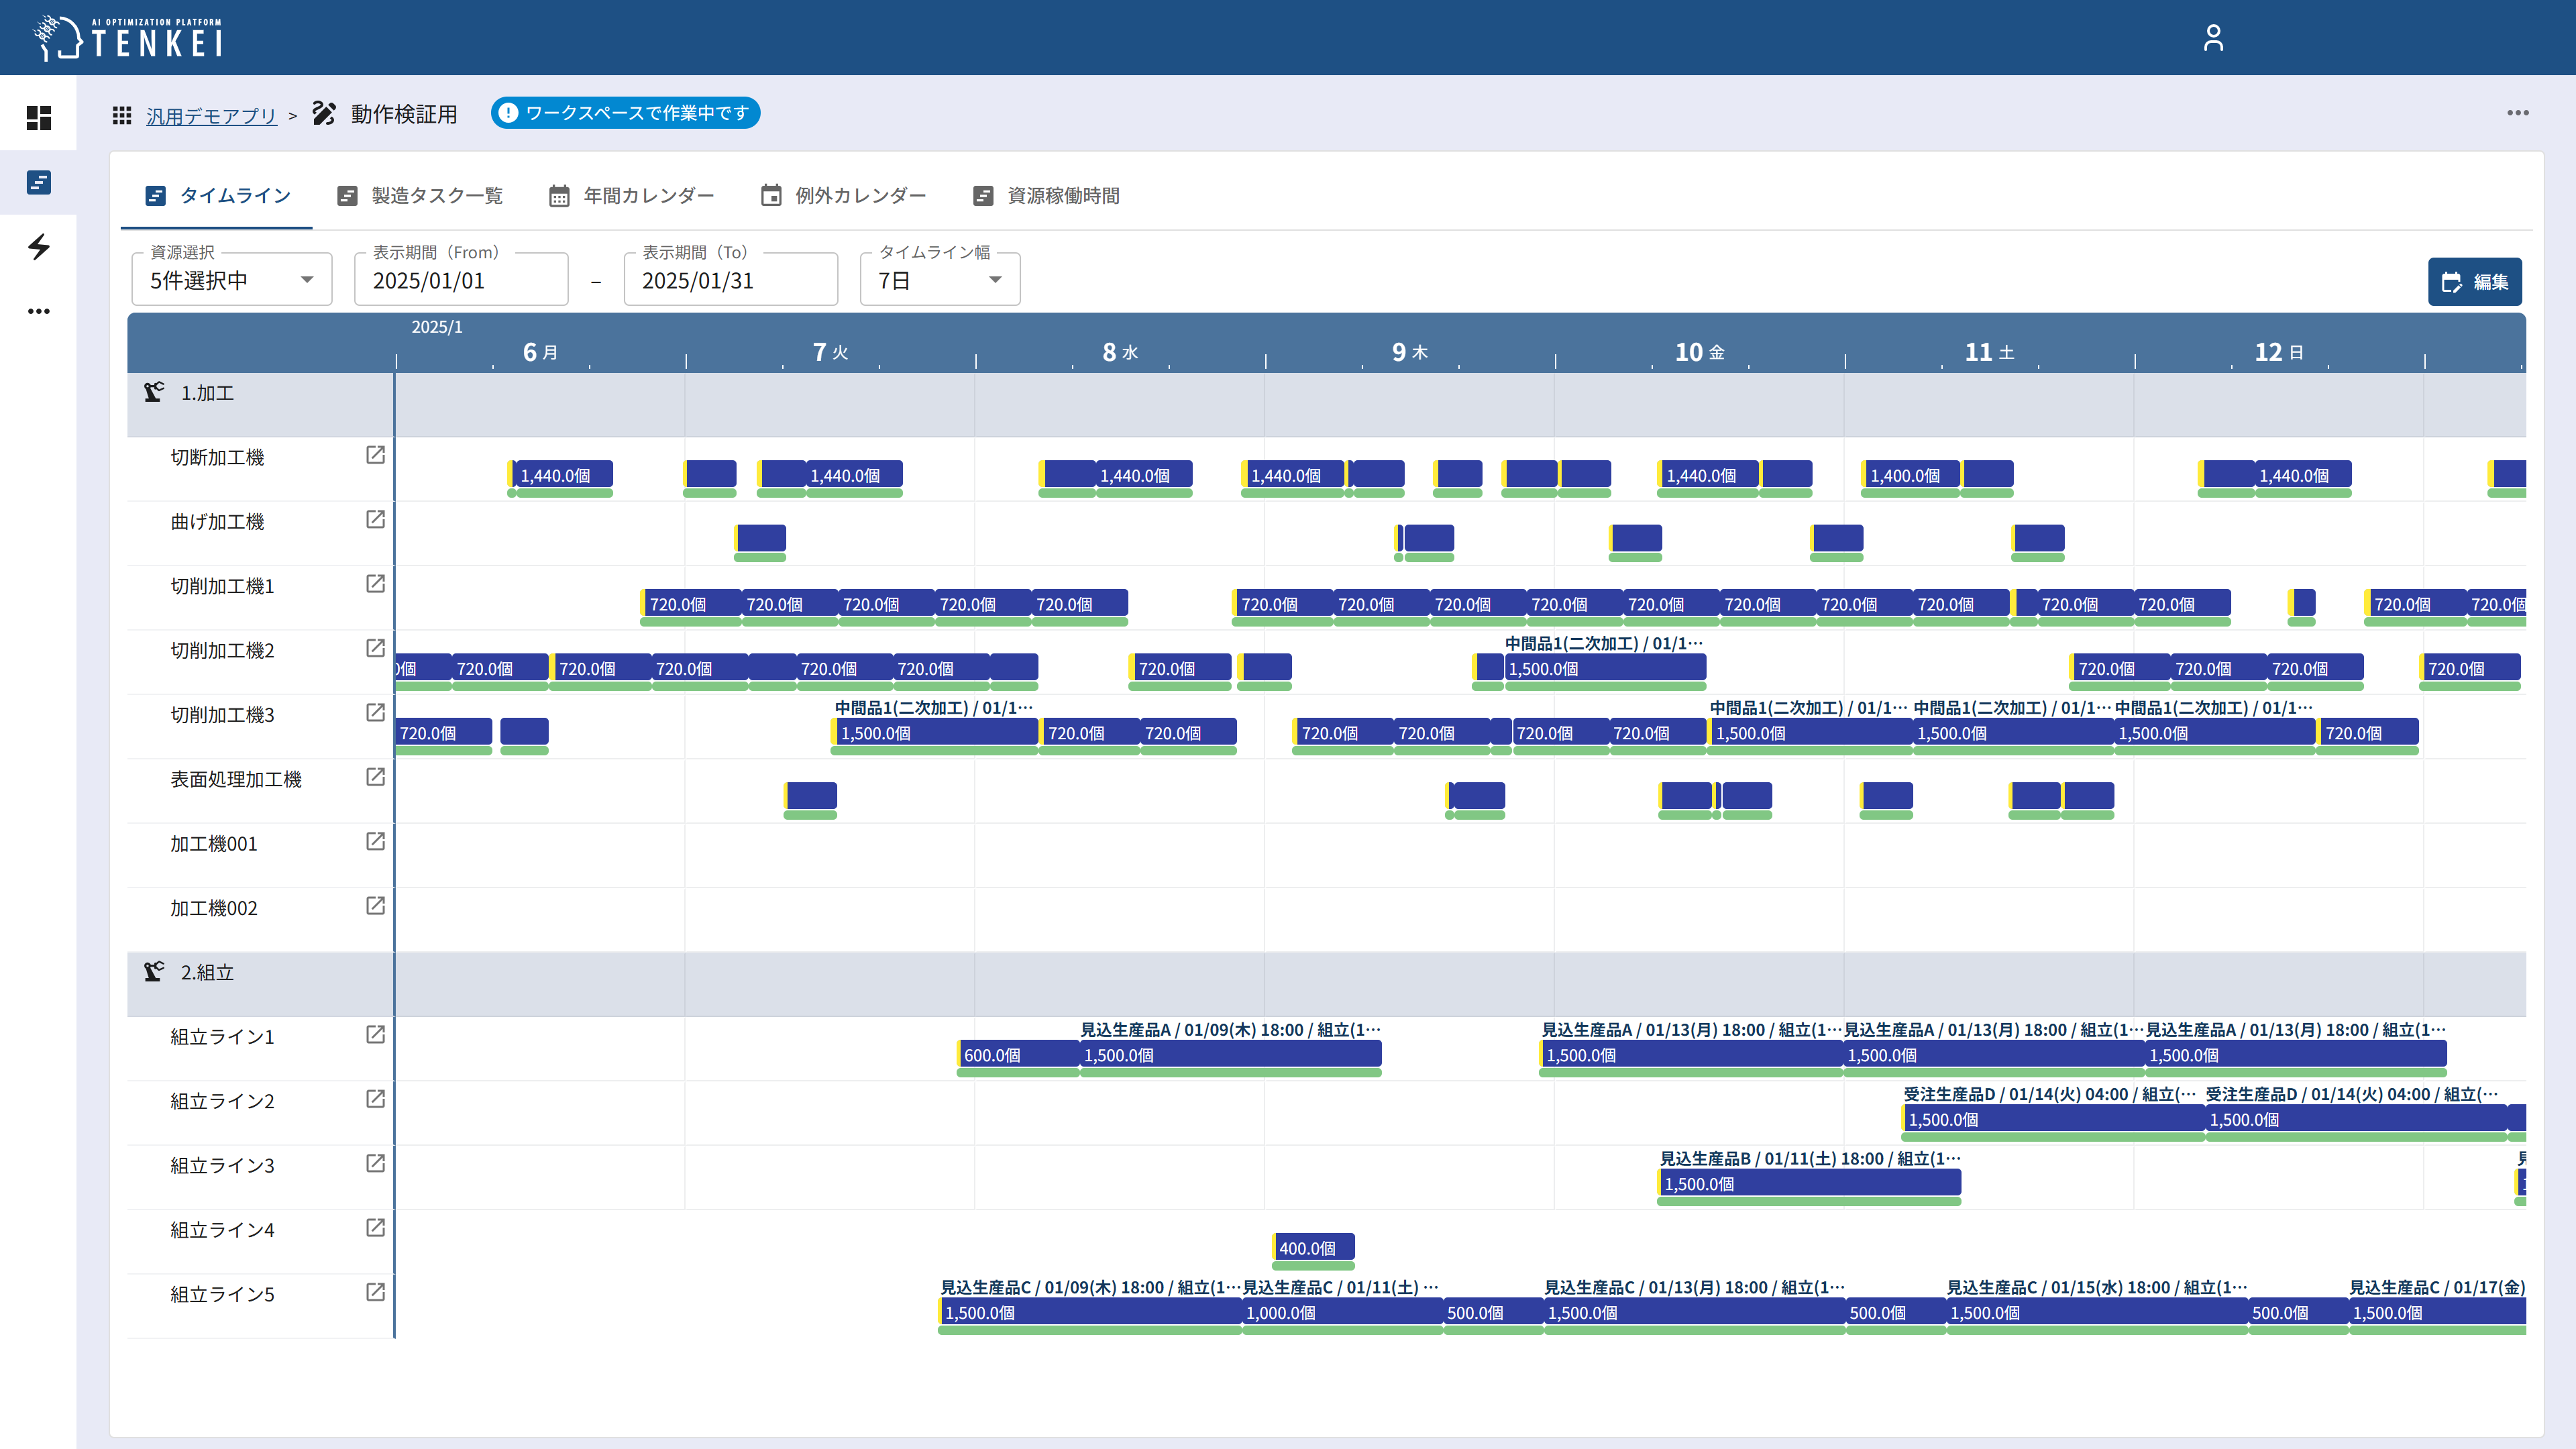The height and width of the screenshot is (1449, 2576).
Task: Open the dashboard icon in sidebar
Action: coord(38,118)
